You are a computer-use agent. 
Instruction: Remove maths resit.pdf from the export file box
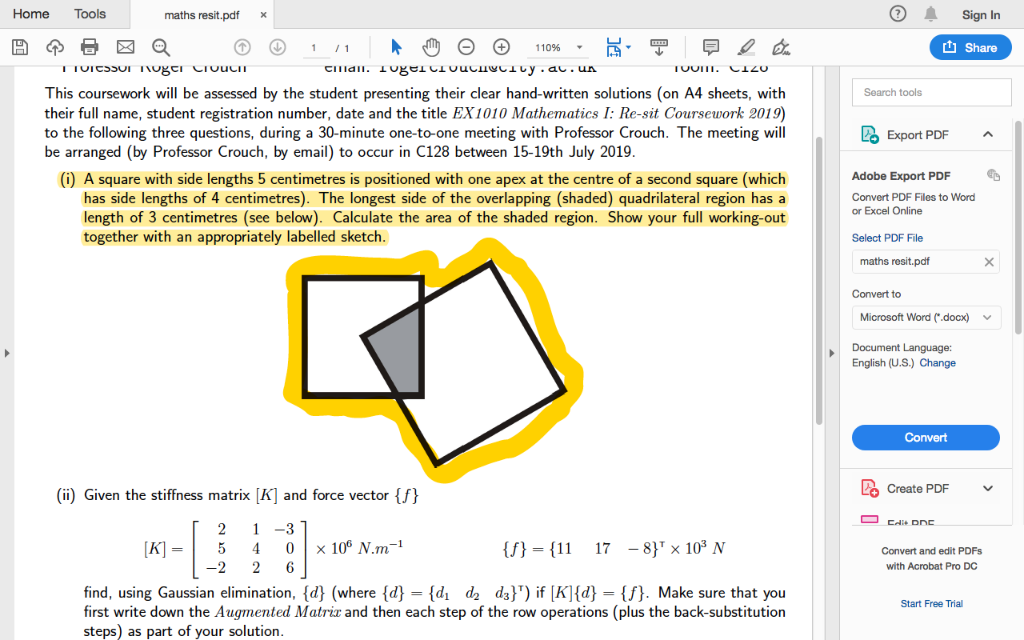(x=989, y=262)
